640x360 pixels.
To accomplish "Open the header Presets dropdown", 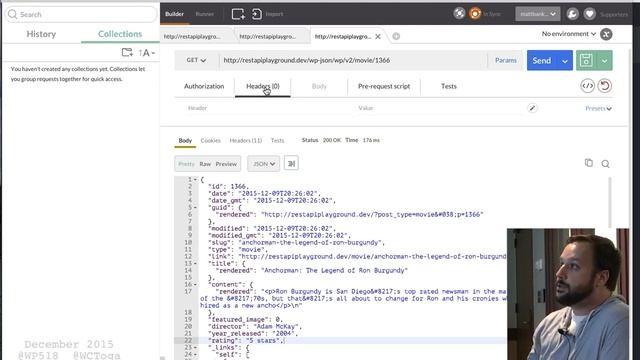I will coord(598,109).
